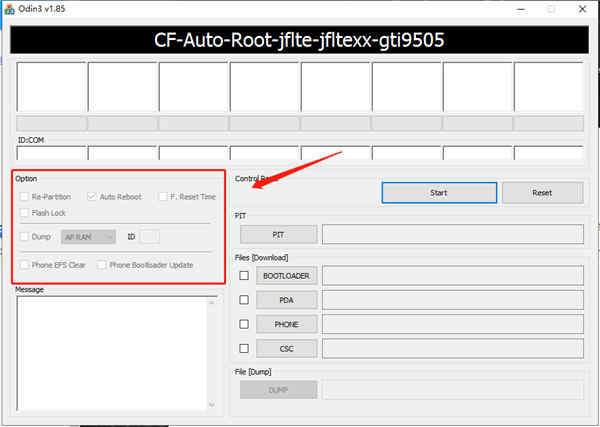
Task: Click the File [Dump] path field
Action: [453, 390]
